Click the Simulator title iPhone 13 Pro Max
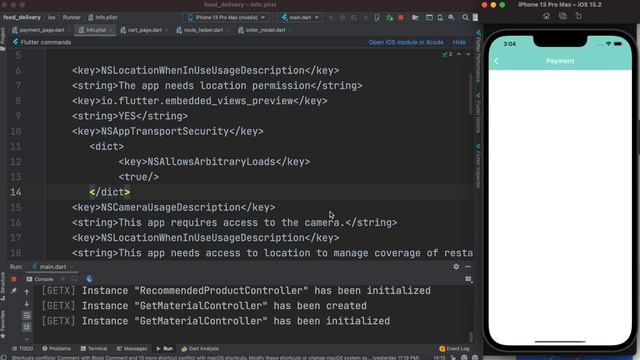 559,4
